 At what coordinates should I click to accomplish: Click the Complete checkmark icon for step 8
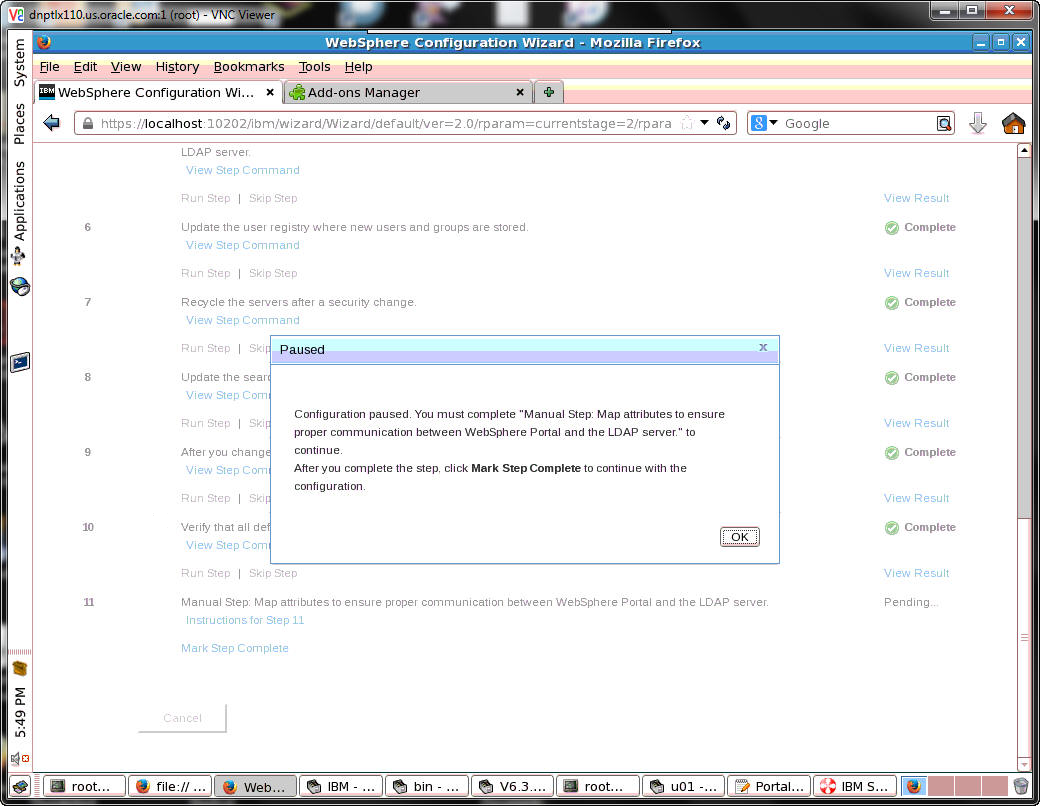(892, 377)
